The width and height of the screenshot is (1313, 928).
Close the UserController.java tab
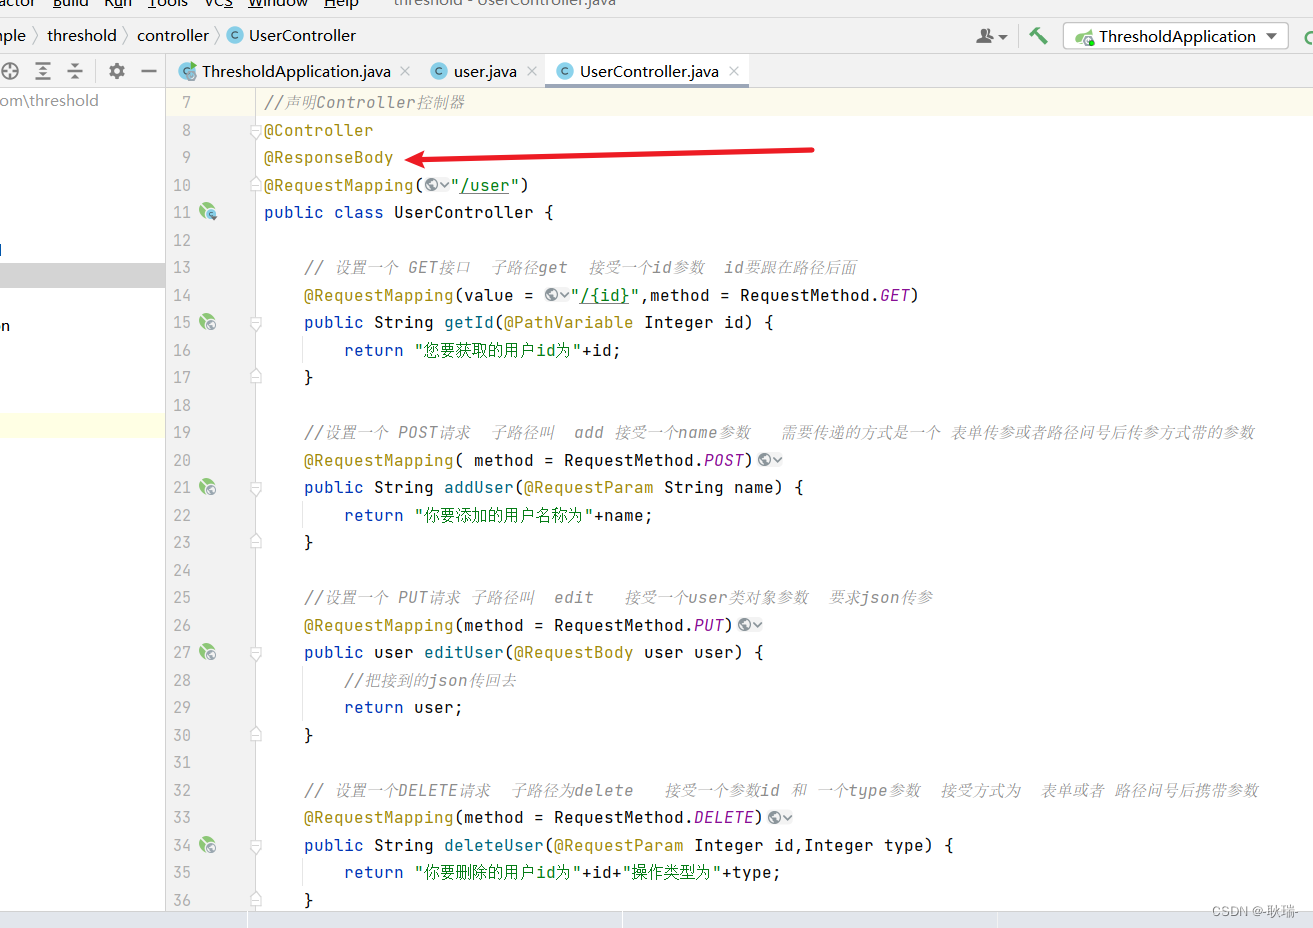coord(734,71)
